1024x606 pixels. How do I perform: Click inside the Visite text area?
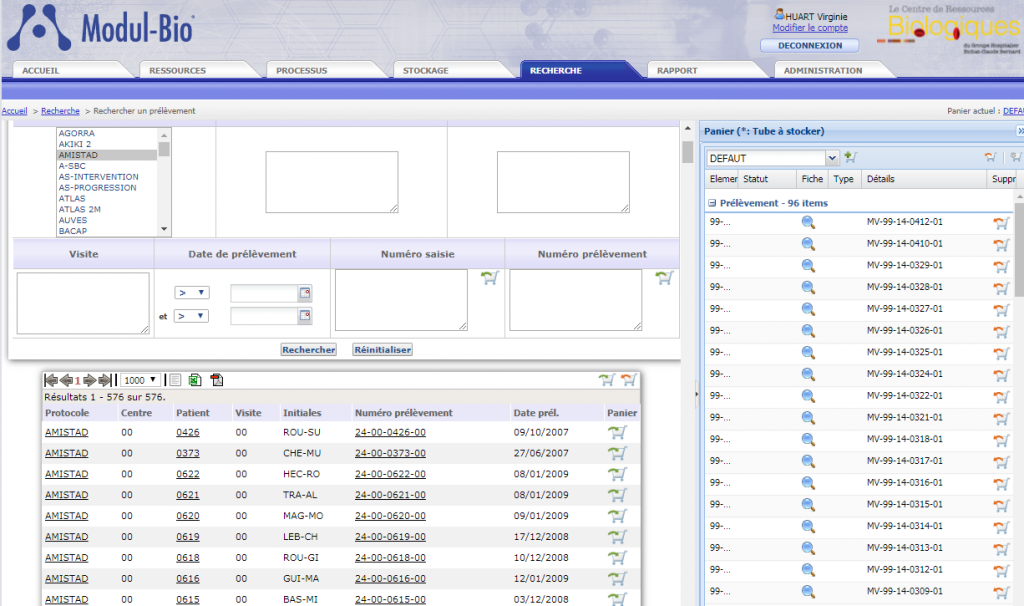tap(82, 302)
